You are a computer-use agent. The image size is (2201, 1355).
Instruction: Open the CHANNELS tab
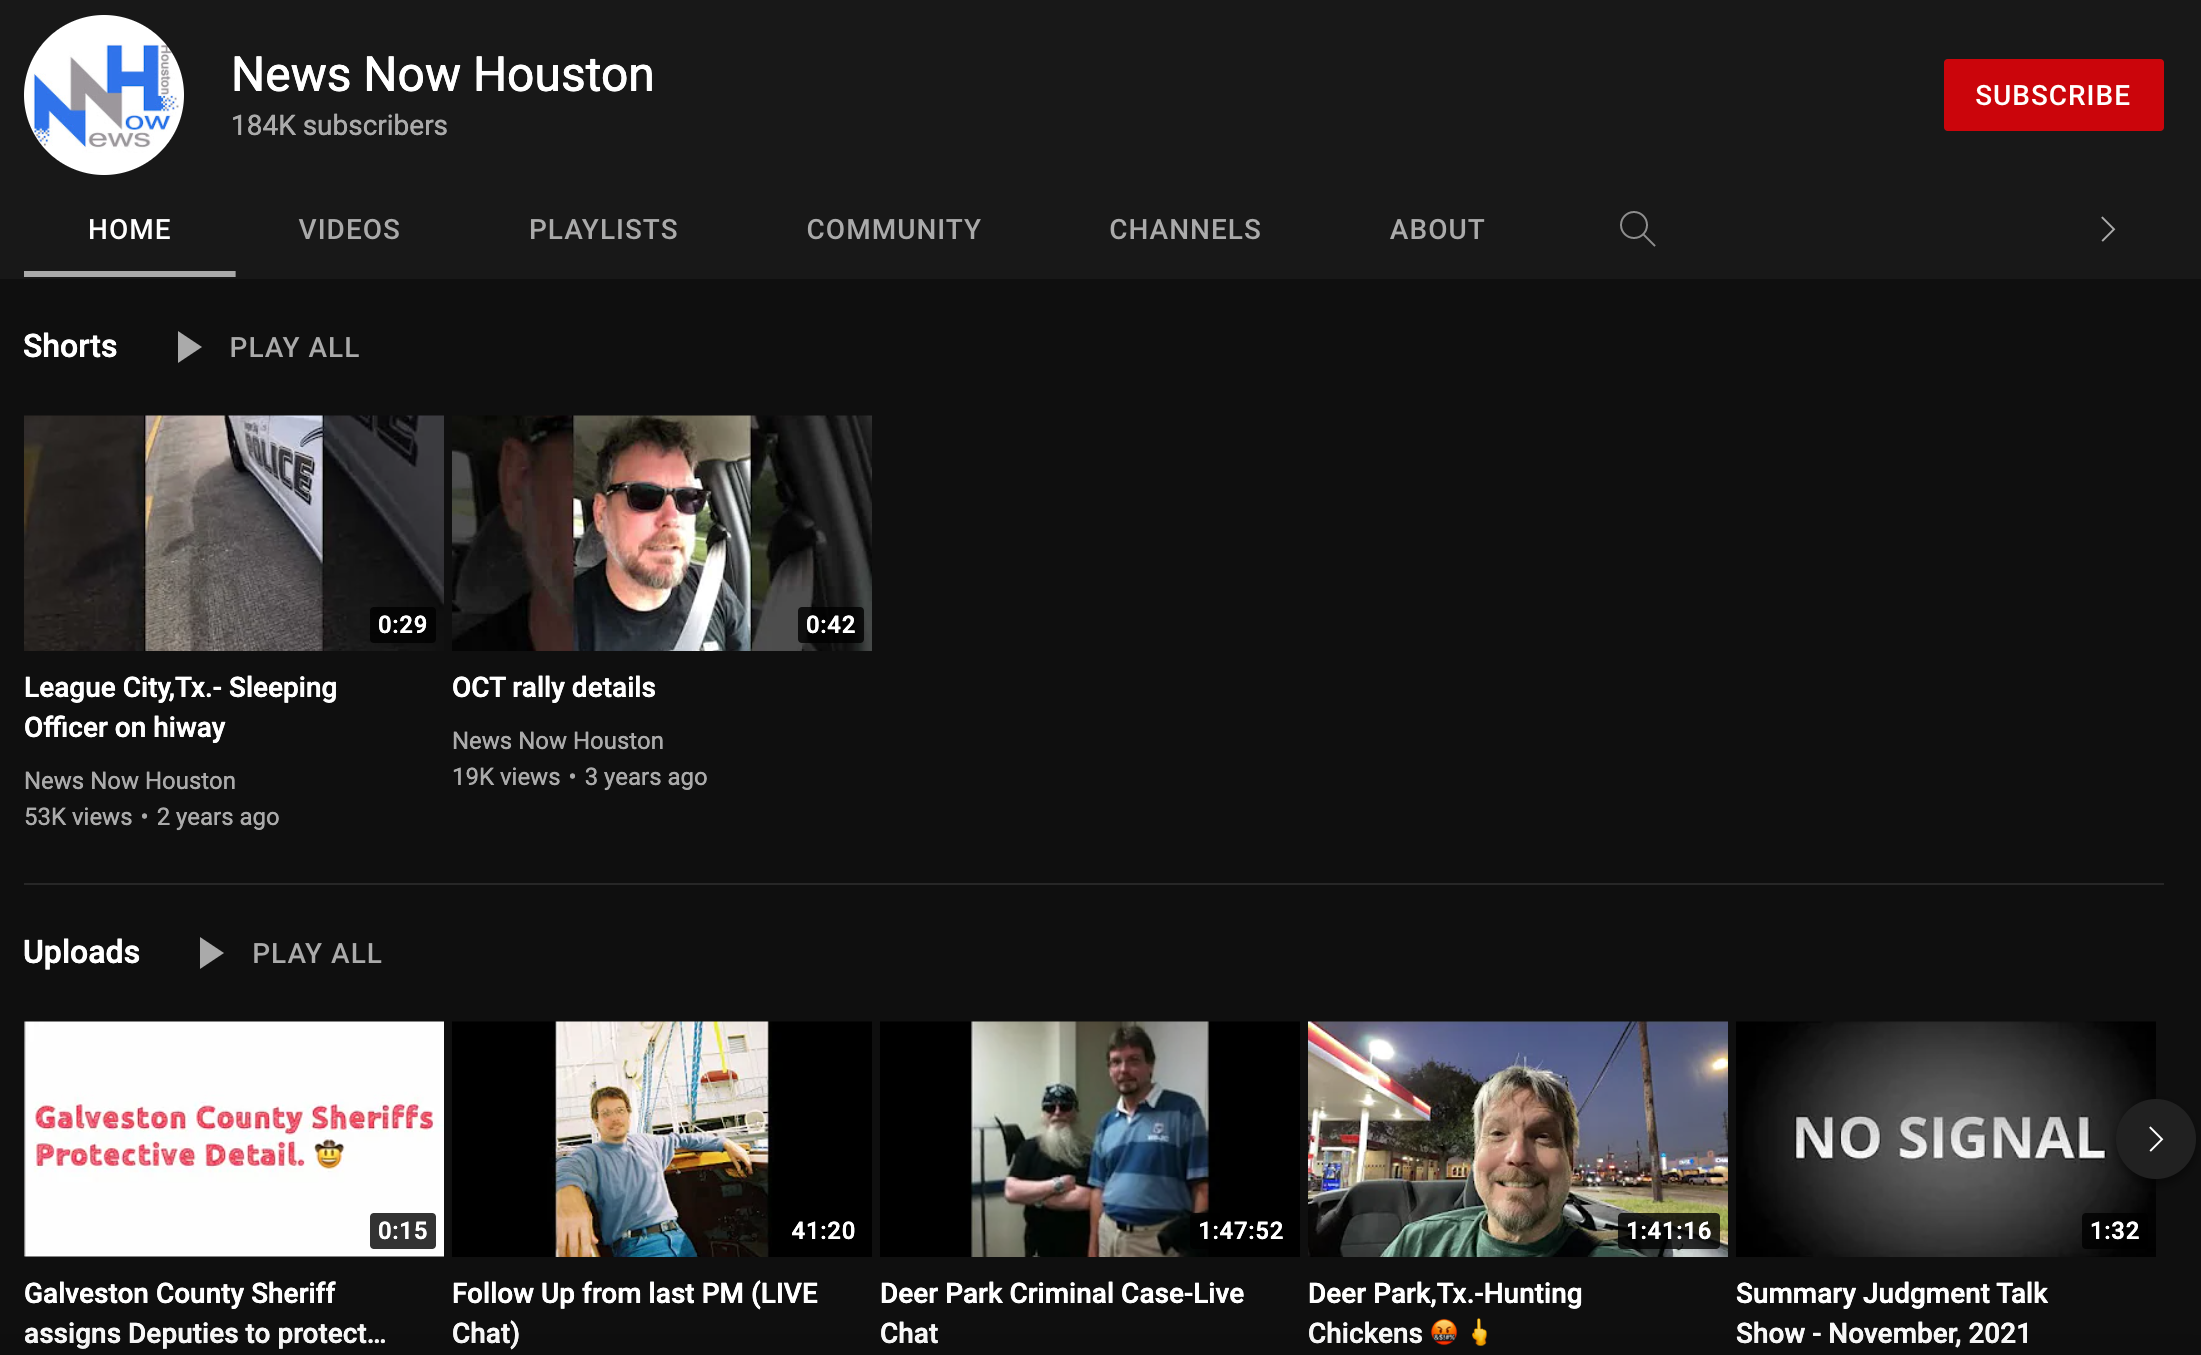tap(1185, 229)
